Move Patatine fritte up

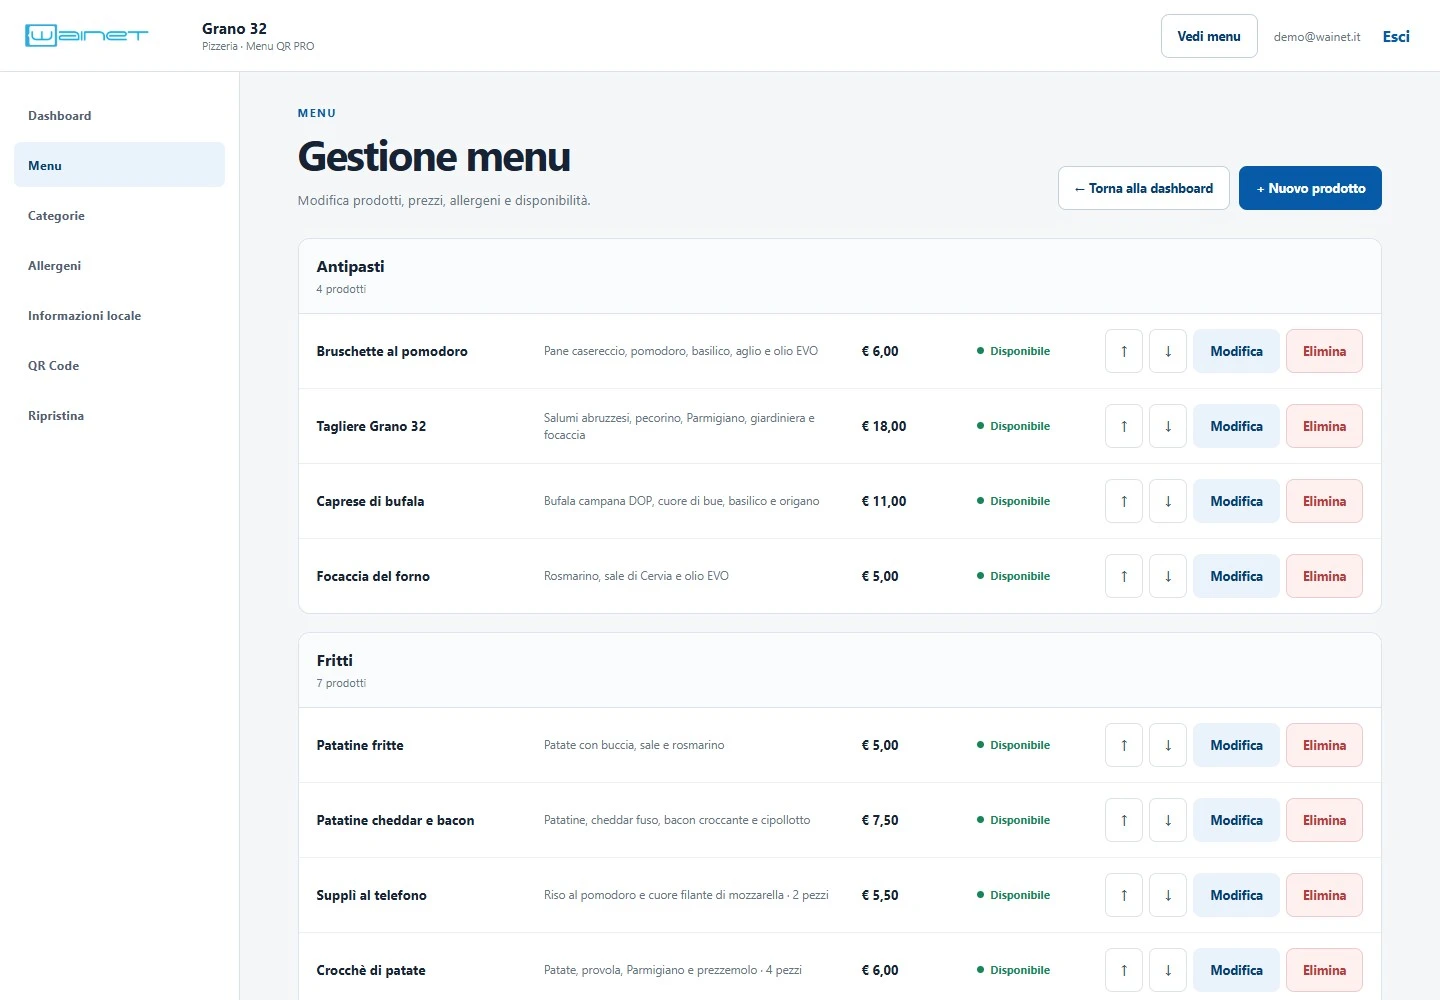tap(1124, 745)
